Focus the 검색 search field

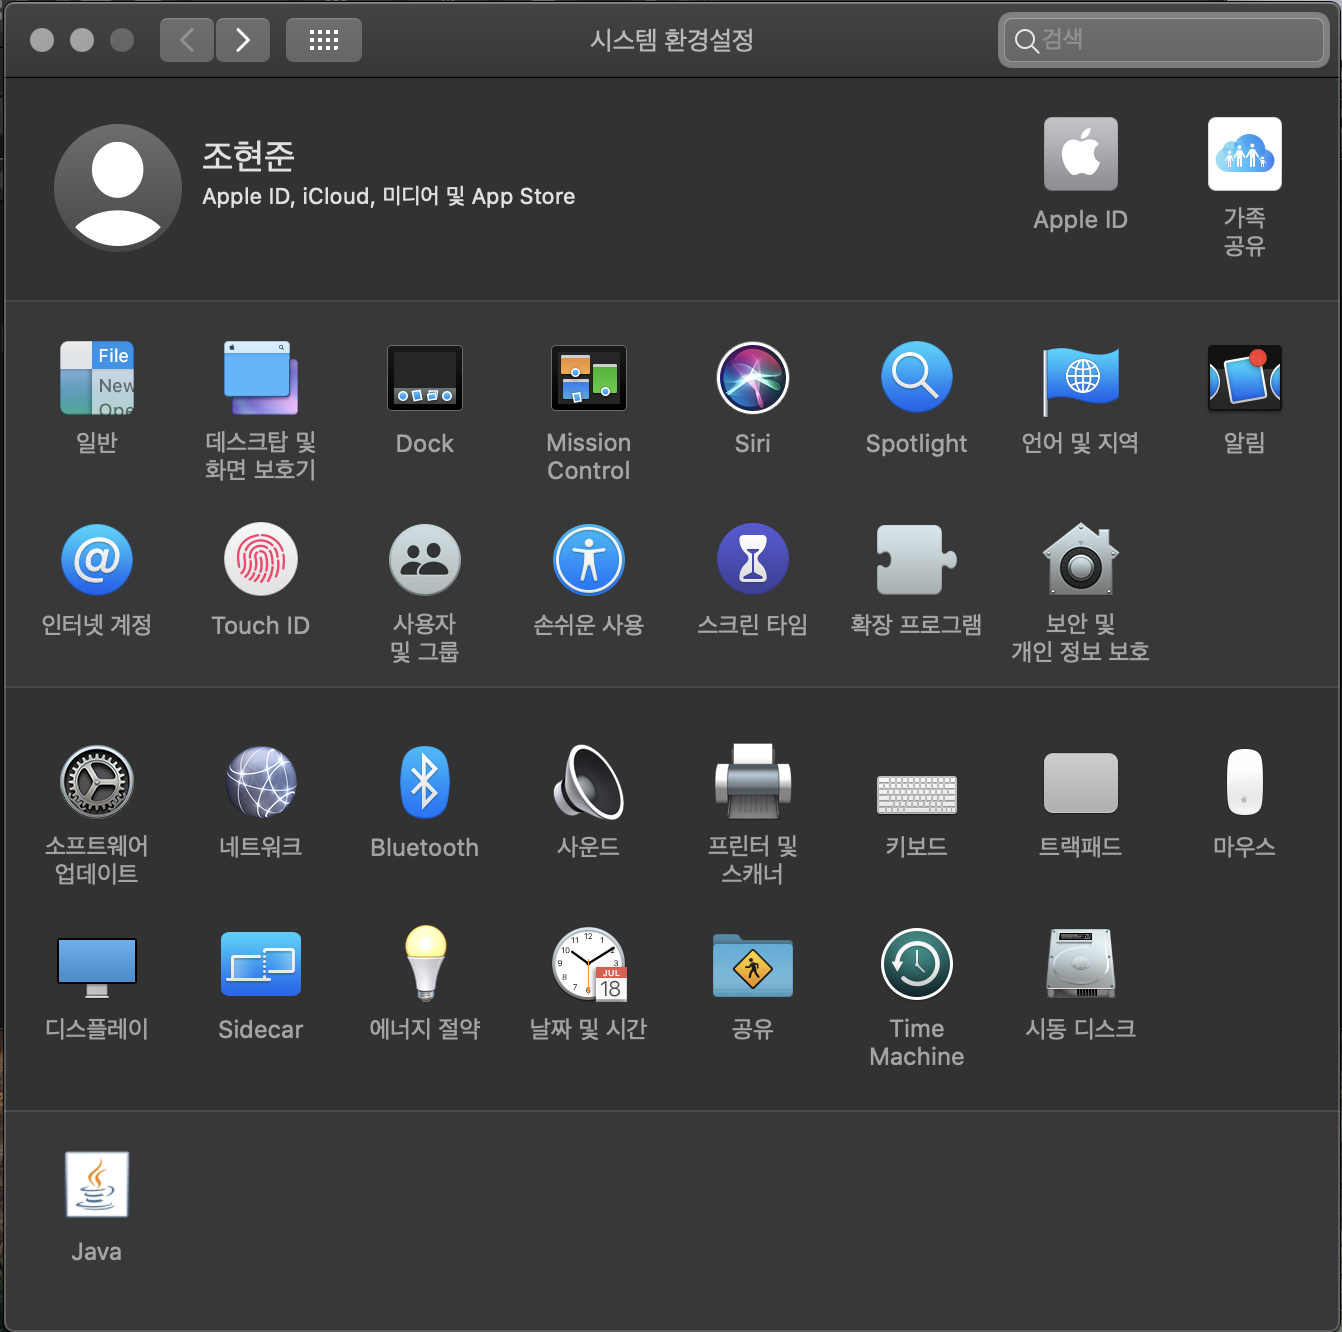(1164, 40)
